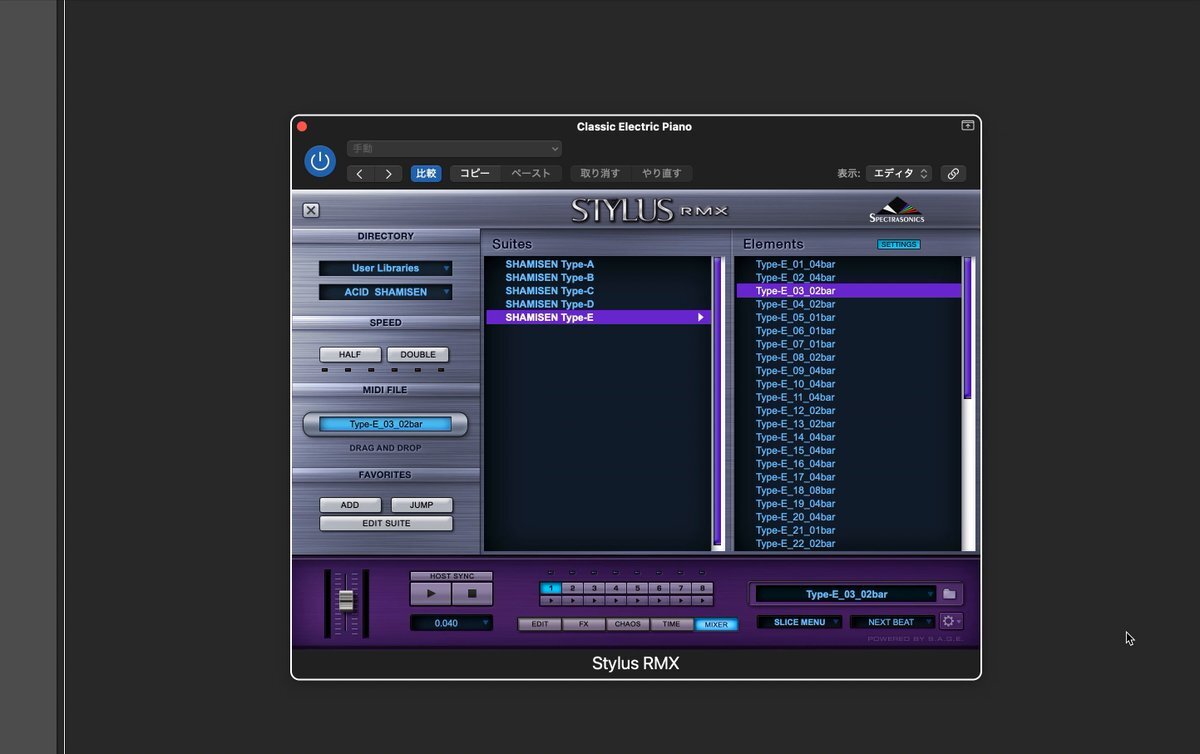Select Type-E_18_08bar in Elements list
The width and height of the screenshot is (1200, 754).
795,490
